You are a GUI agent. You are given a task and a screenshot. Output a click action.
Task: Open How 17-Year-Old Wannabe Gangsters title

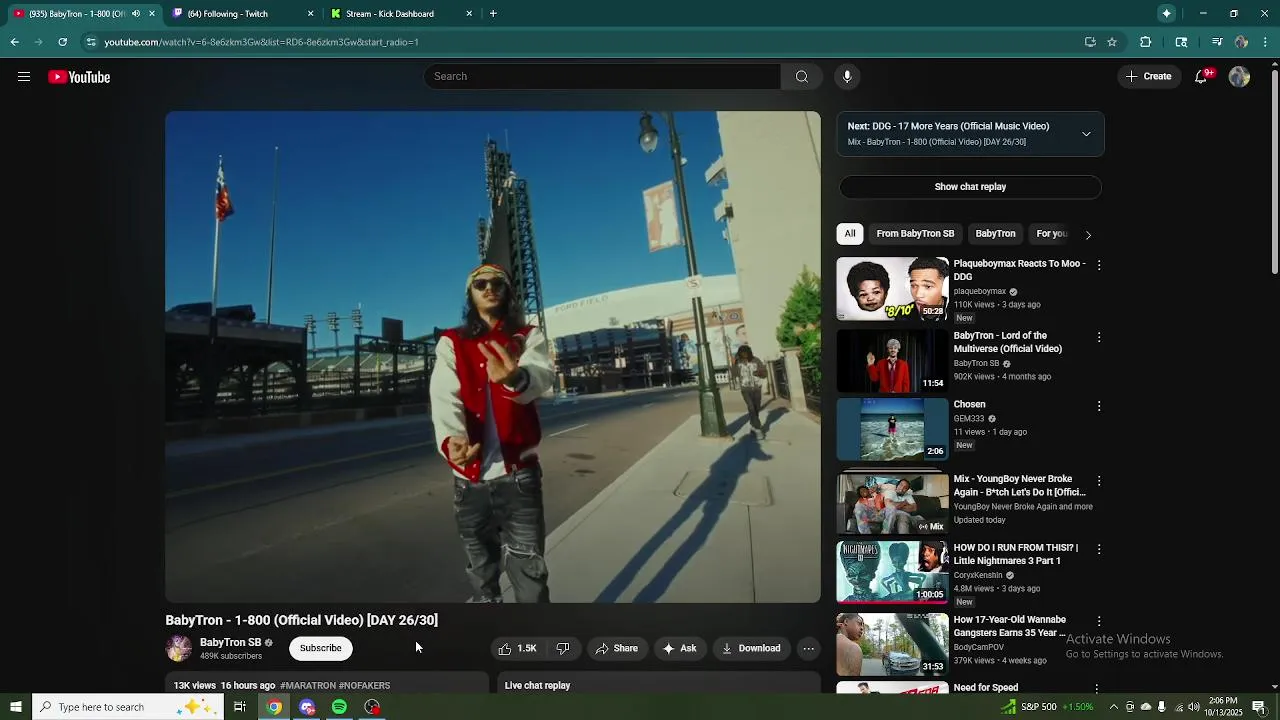(x=1009, y=626)
